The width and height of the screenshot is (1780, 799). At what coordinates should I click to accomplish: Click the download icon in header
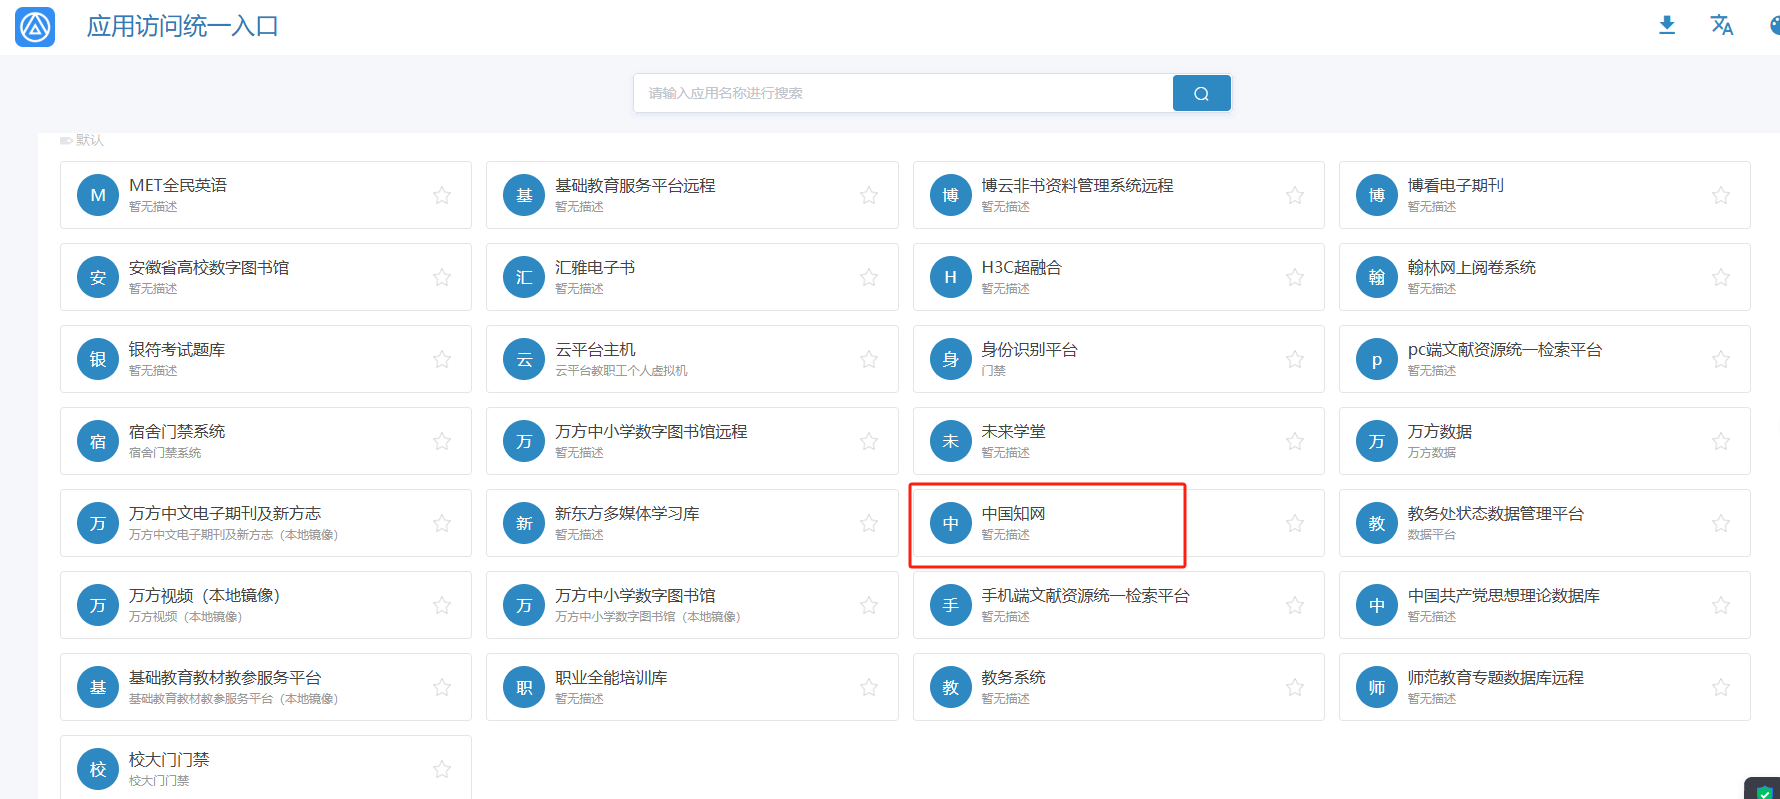[1666, 25]
